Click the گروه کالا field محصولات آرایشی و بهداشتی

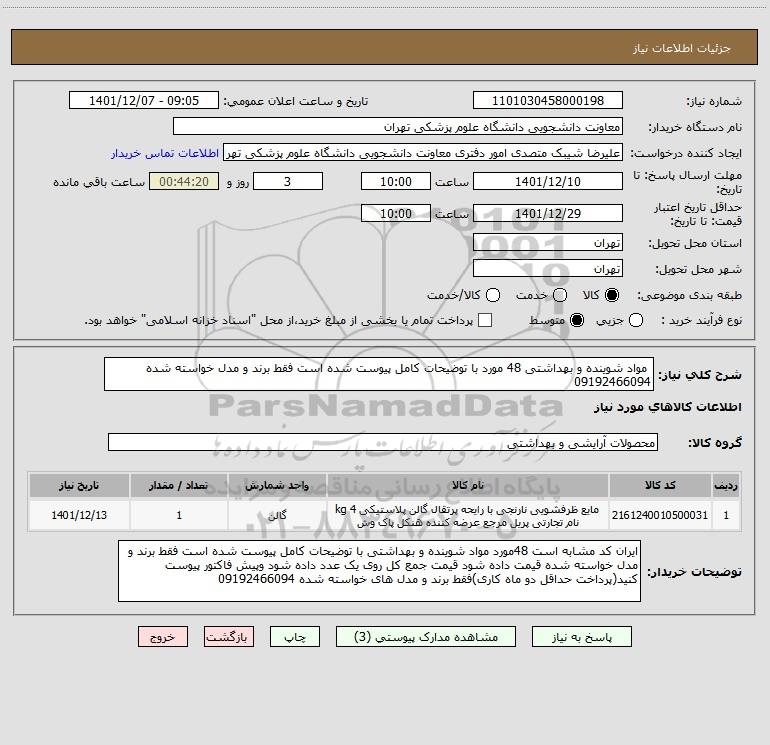tap(383, 442)
